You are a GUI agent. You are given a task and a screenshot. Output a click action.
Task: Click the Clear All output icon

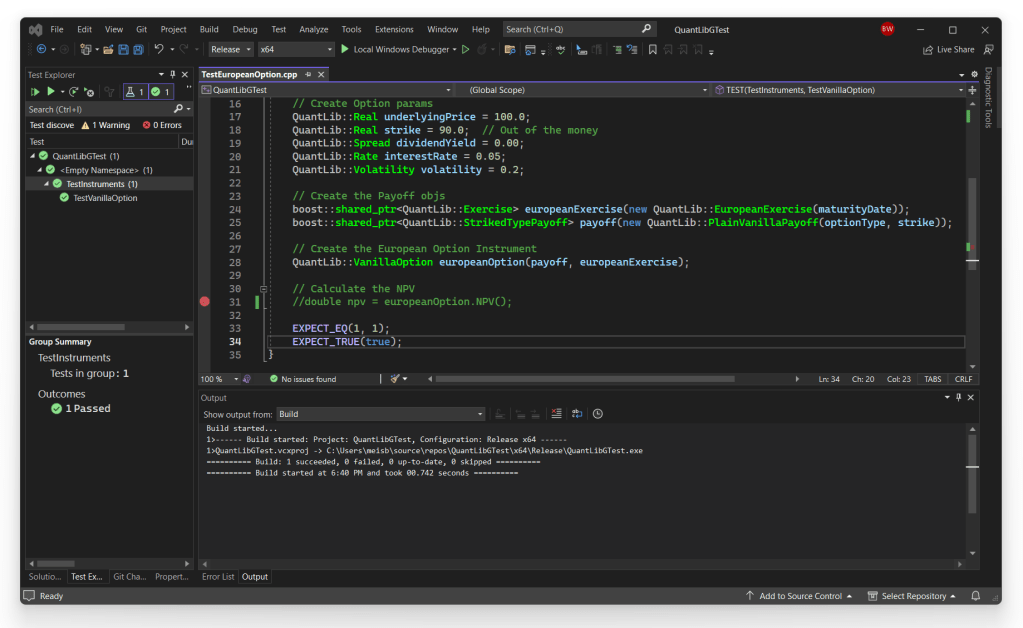[x=556, y=414]
